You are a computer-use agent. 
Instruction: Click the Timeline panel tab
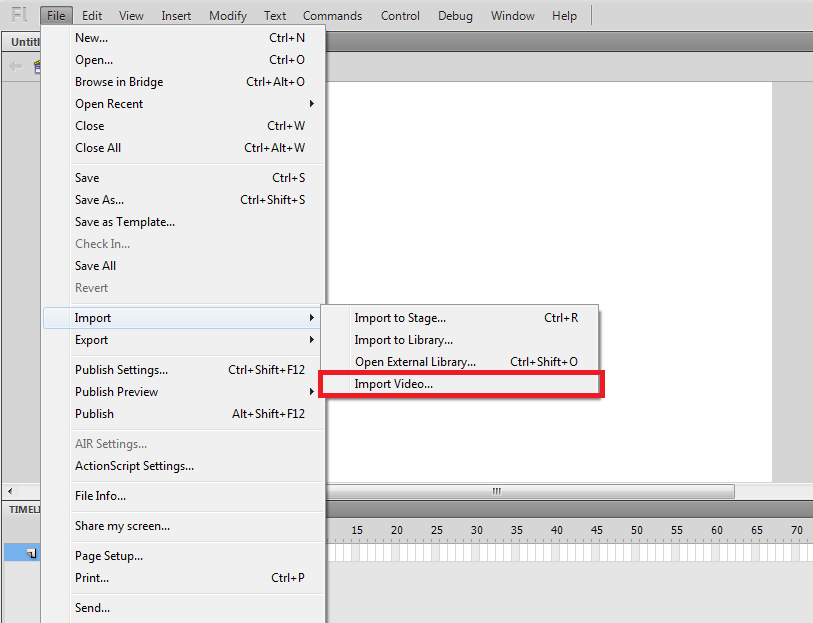click(x=23, y=509)
